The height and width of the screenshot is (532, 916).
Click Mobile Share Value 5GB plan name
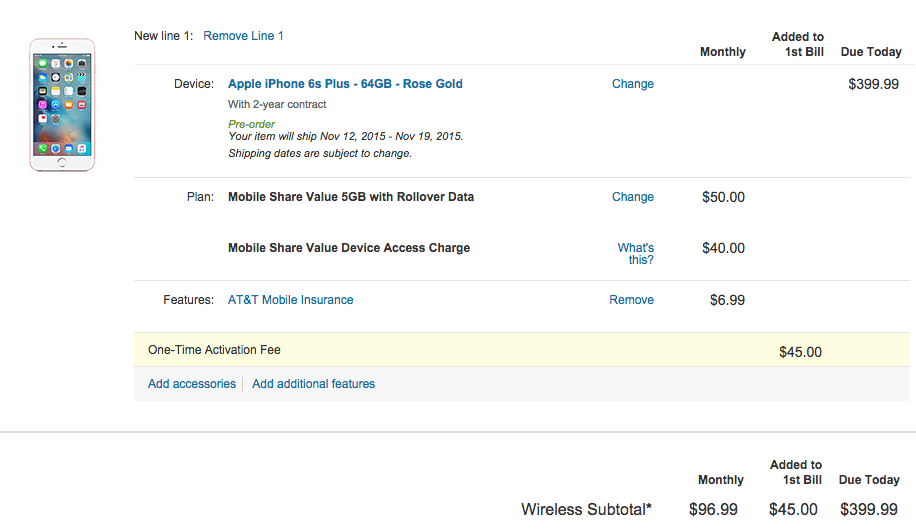(351, 197)
